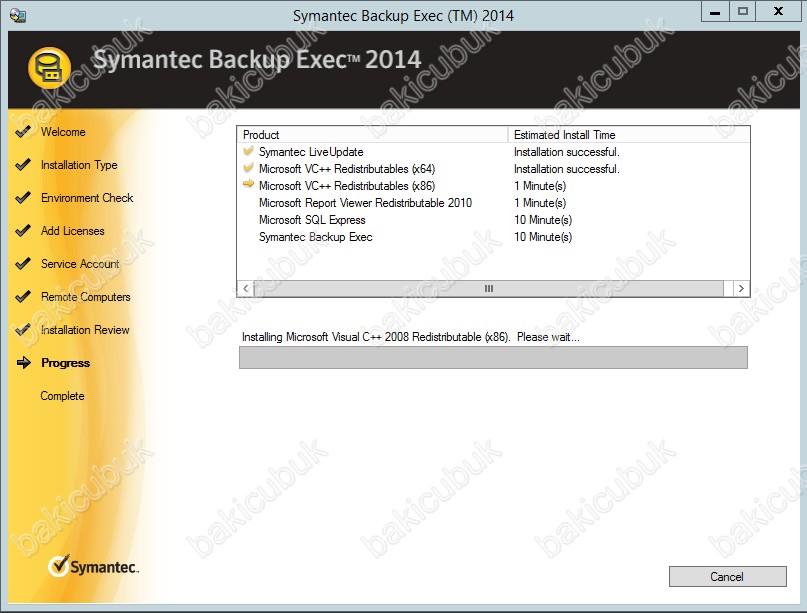807x613 pixels.
Task: Click the Installation Type checkmark icon
Action: click(23, 165)
